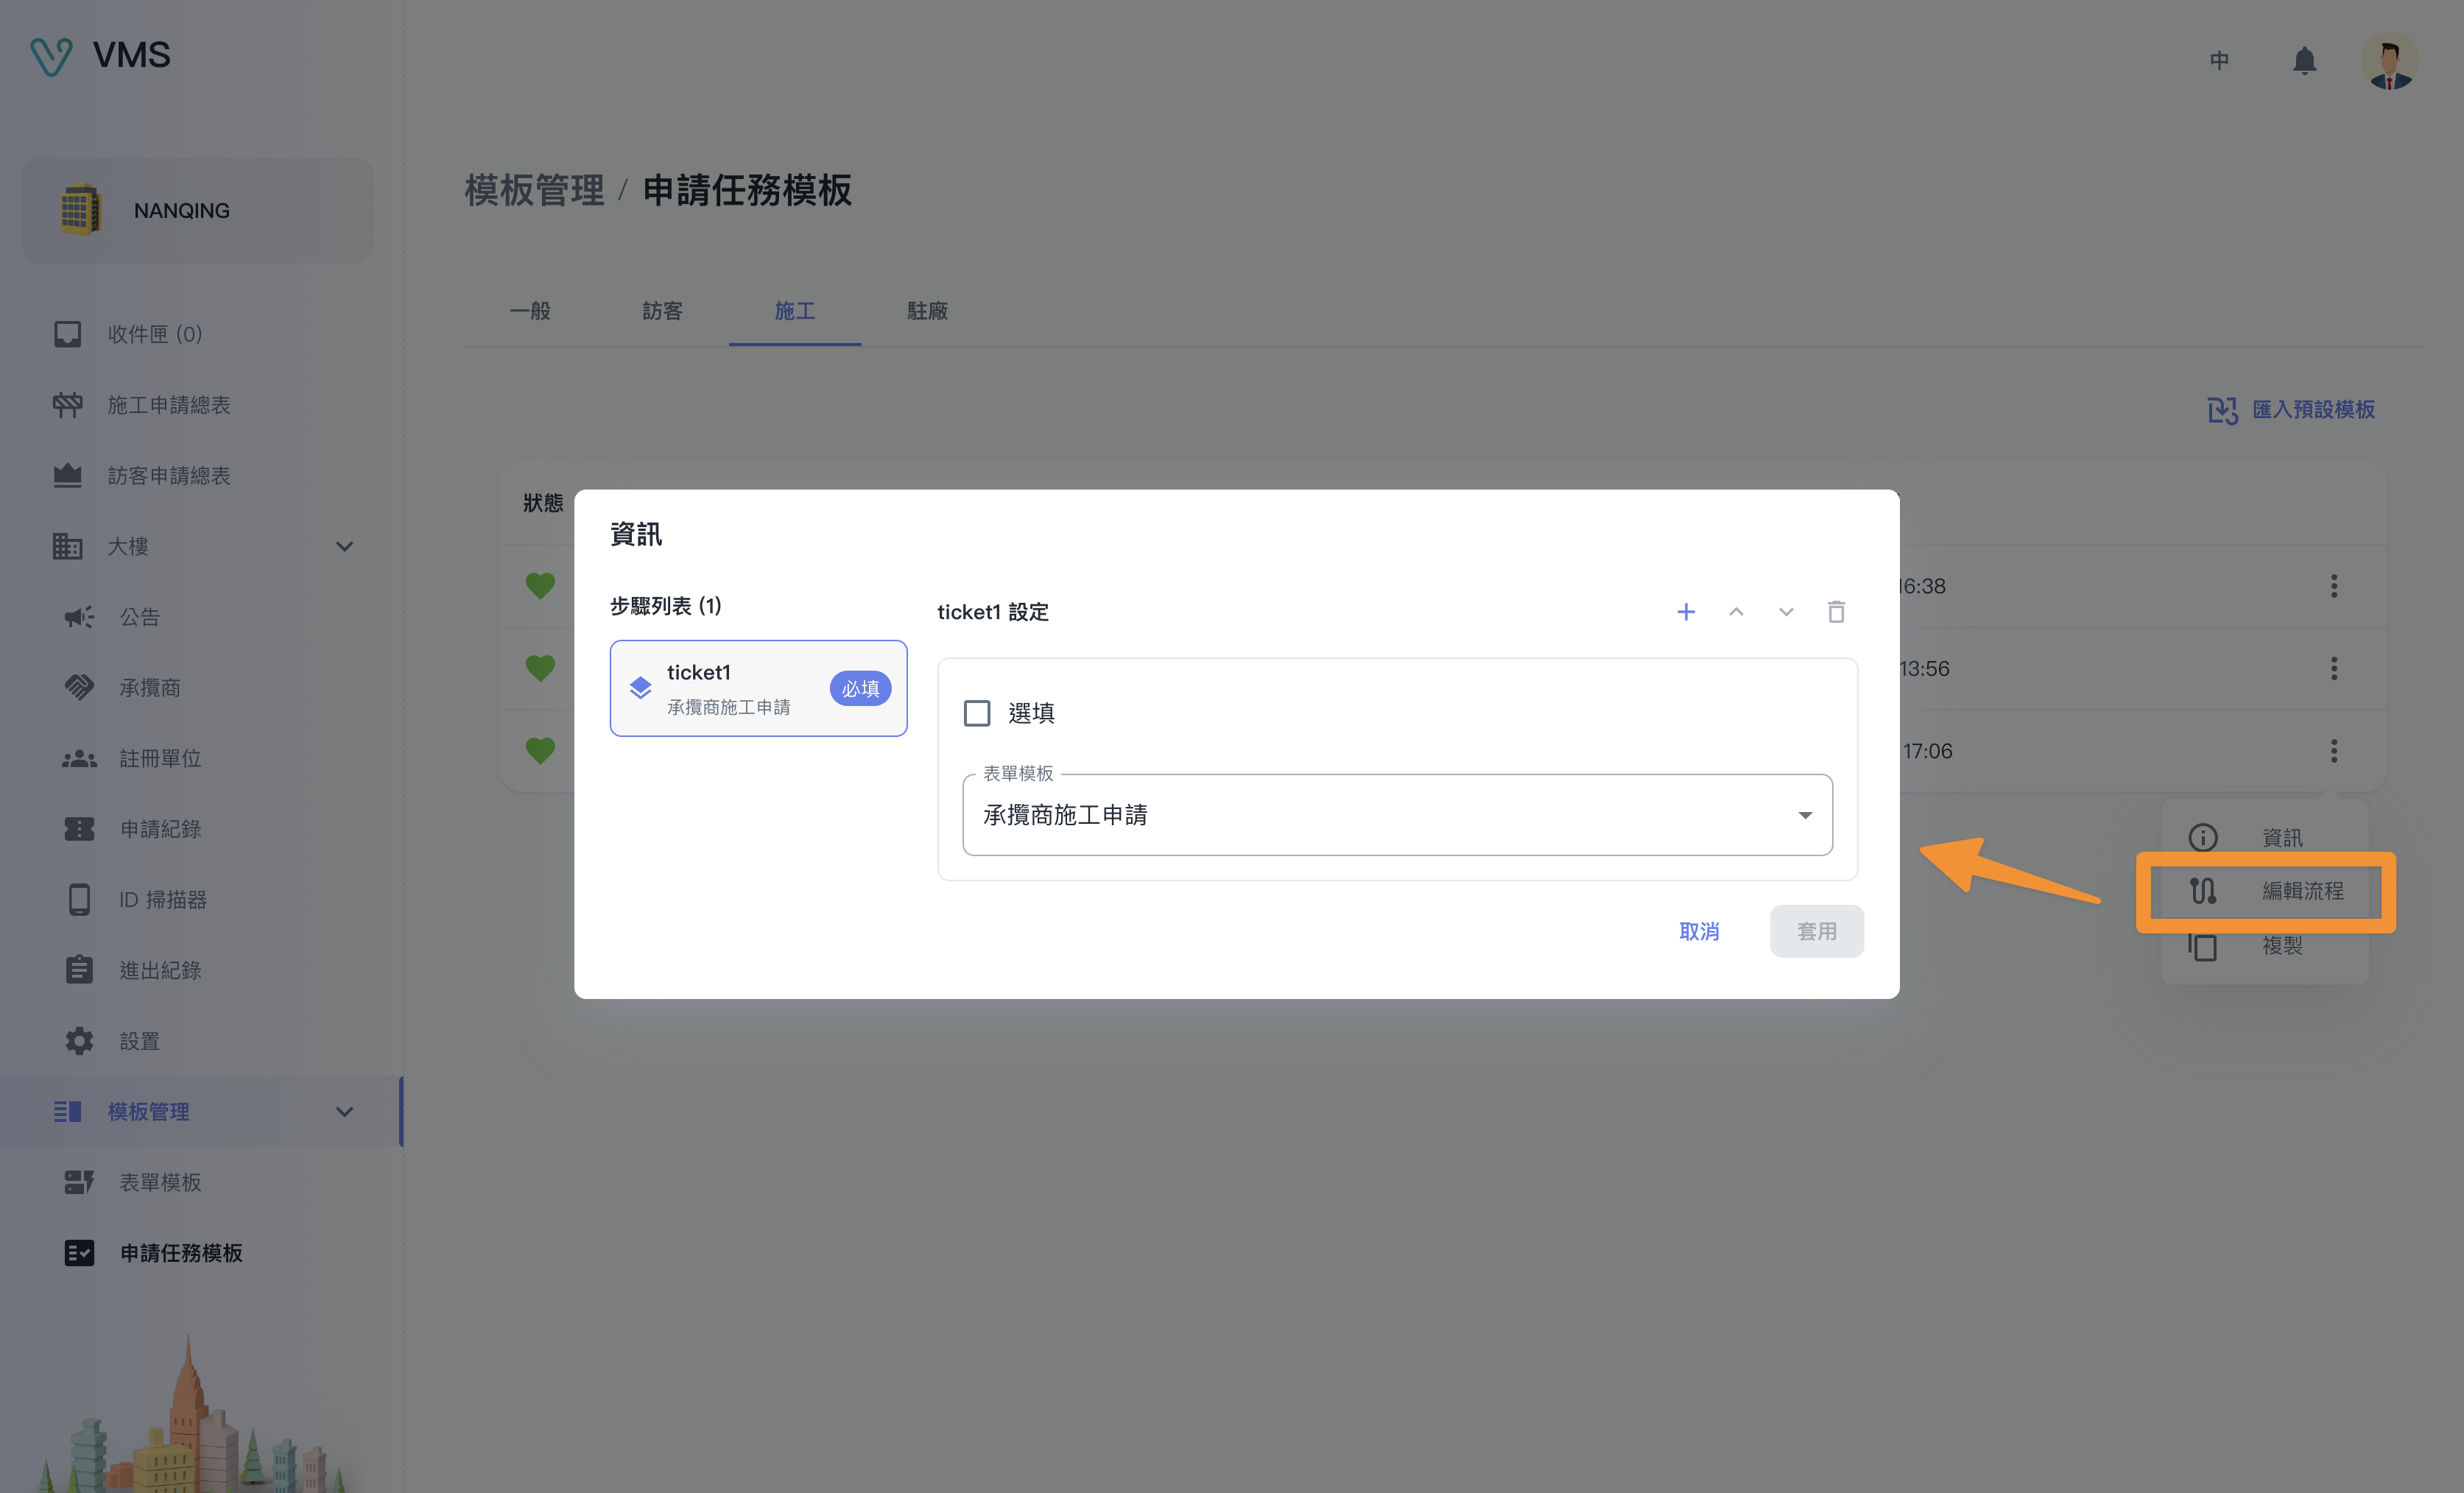
Task: Add a new step with plus icon
Action: point(1686,612)
